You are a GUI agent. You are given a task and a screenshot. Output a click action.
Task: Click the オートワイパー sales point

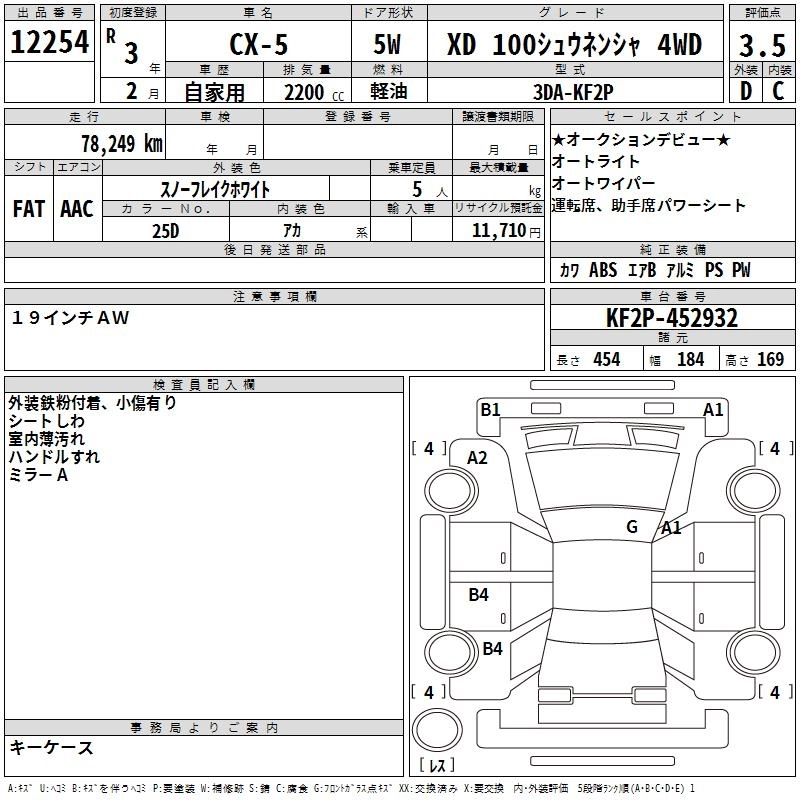[x=603, y=183]
